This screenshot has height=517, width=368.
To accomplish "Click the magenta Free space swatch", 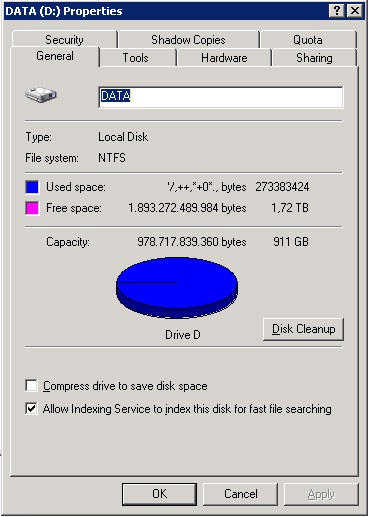I will (x=32, y=208).
